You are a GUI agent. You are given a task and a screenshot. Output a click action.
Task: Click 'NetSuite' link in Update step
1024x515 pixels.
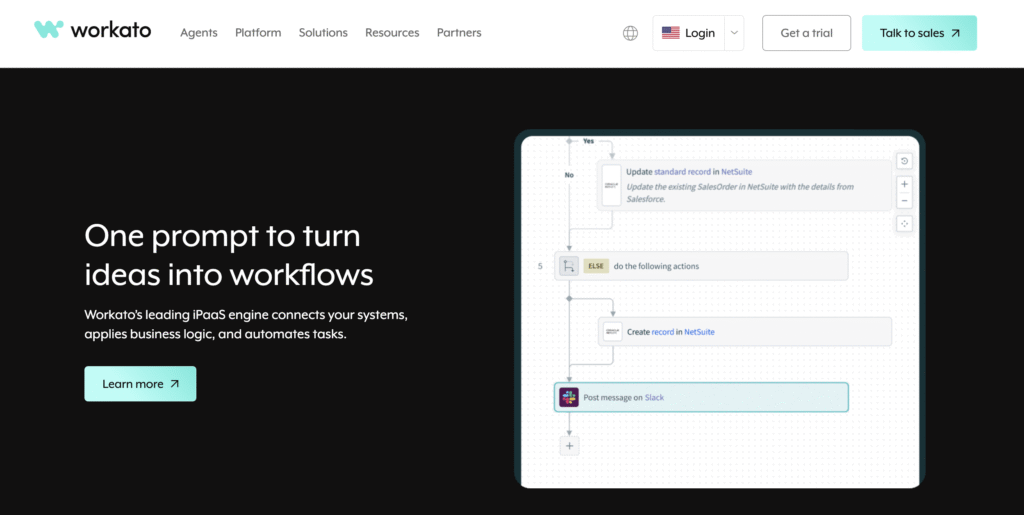tap(737, 172)
